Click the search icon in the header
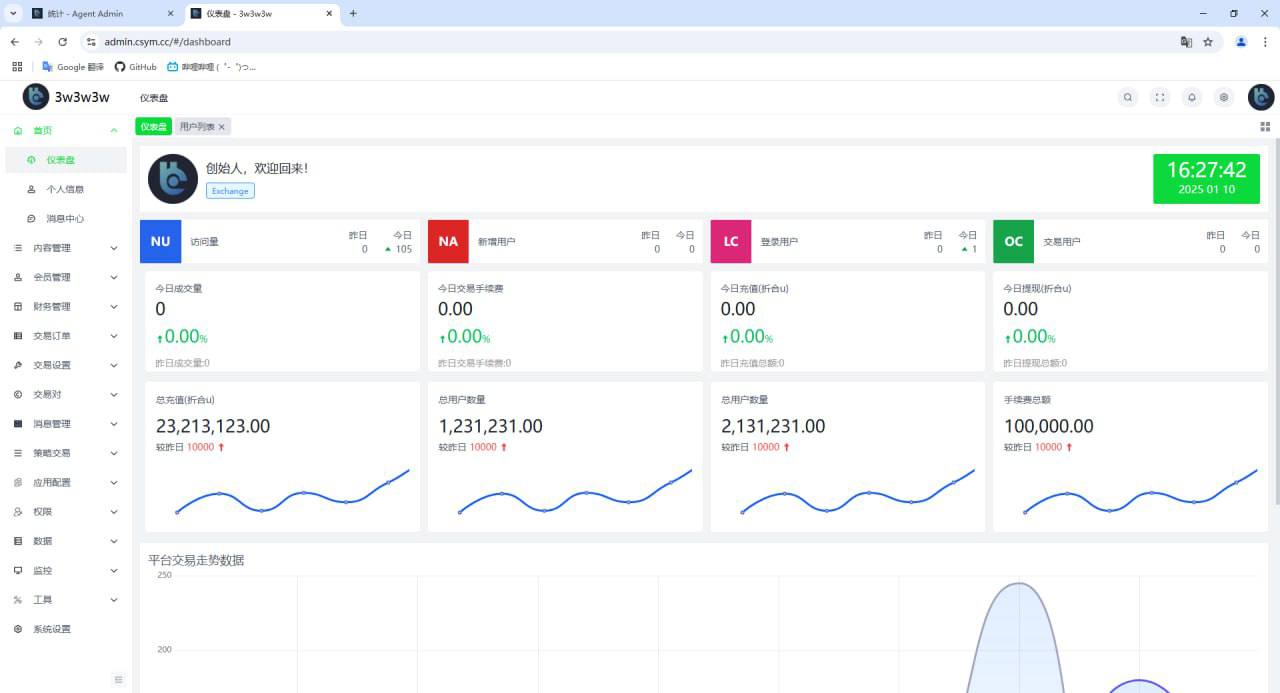This screenshot has width=1280, height=693. point(1128,97)
